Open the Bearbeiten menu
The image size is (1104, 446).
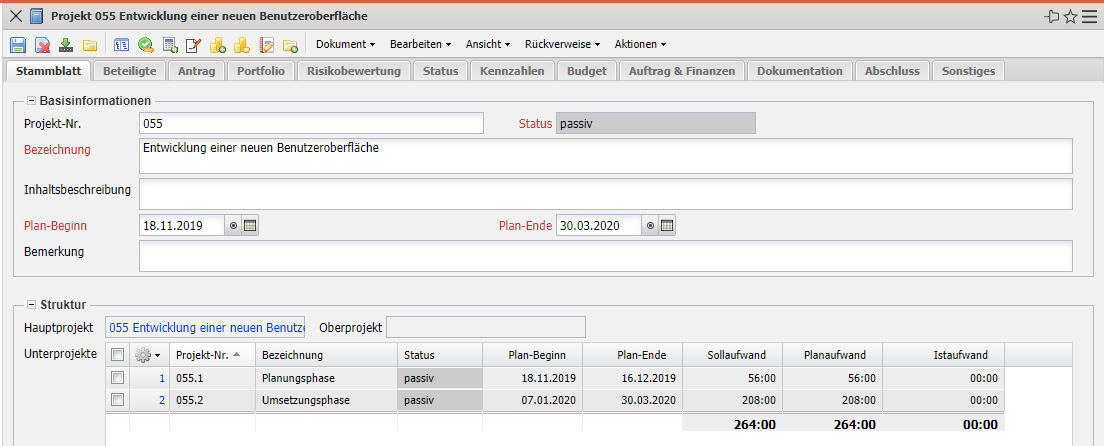pyautogui.click(x=420, y=44)
